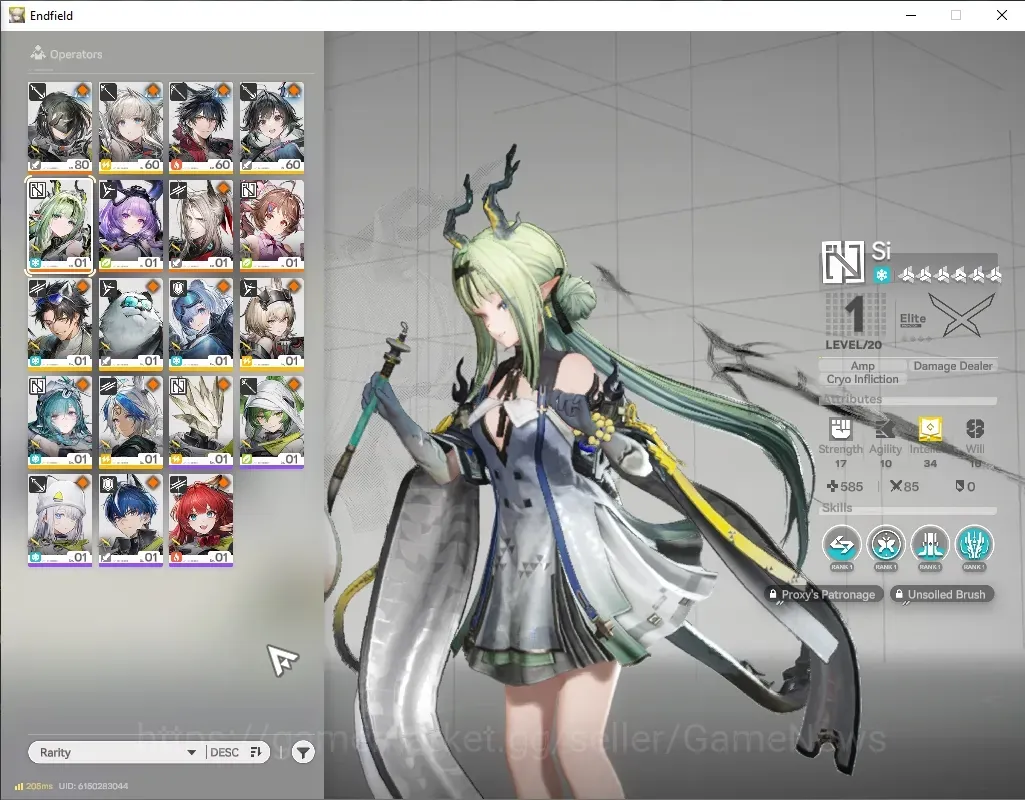Open the Rarity sort dropdown
The image size is (1025, 800).
tap(118, 752)
